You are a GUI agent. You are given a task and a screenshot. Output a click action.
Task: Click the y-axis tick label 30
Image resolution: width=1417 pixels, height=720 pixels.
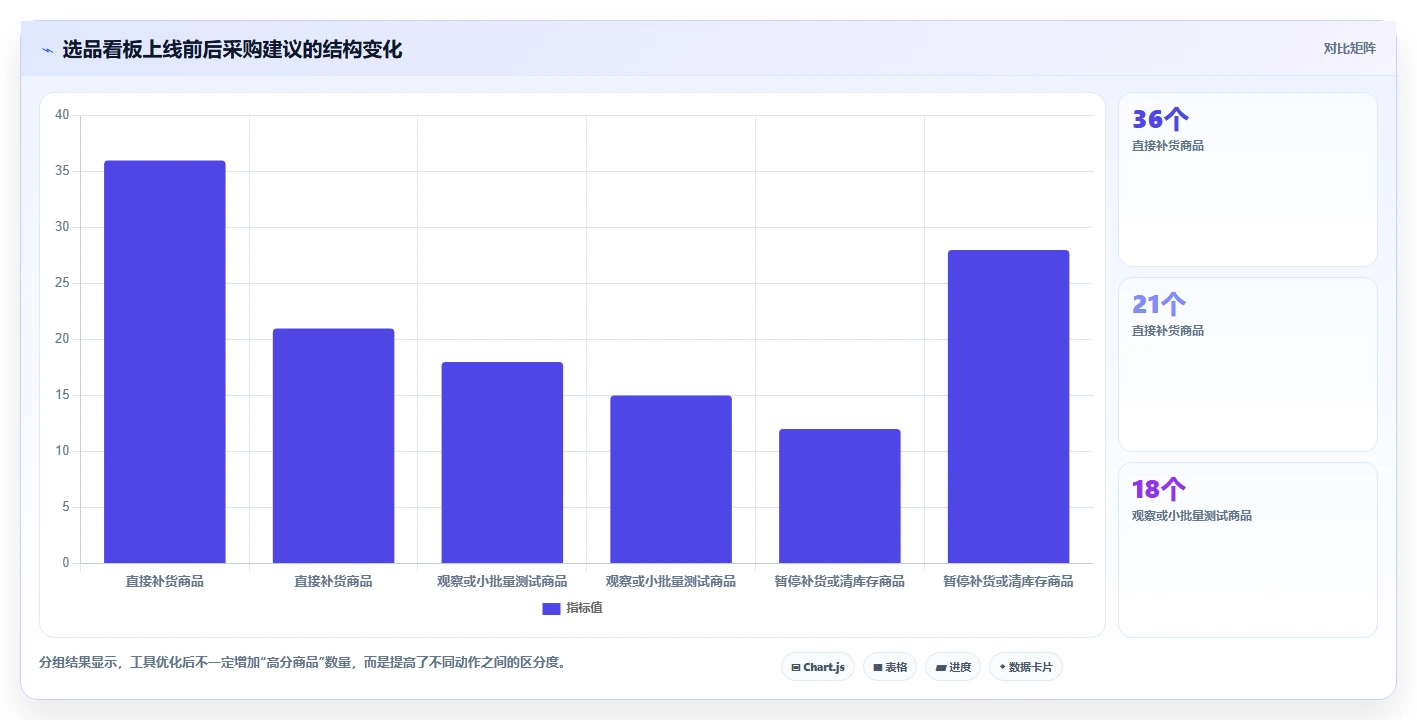(x=62, y=227)
